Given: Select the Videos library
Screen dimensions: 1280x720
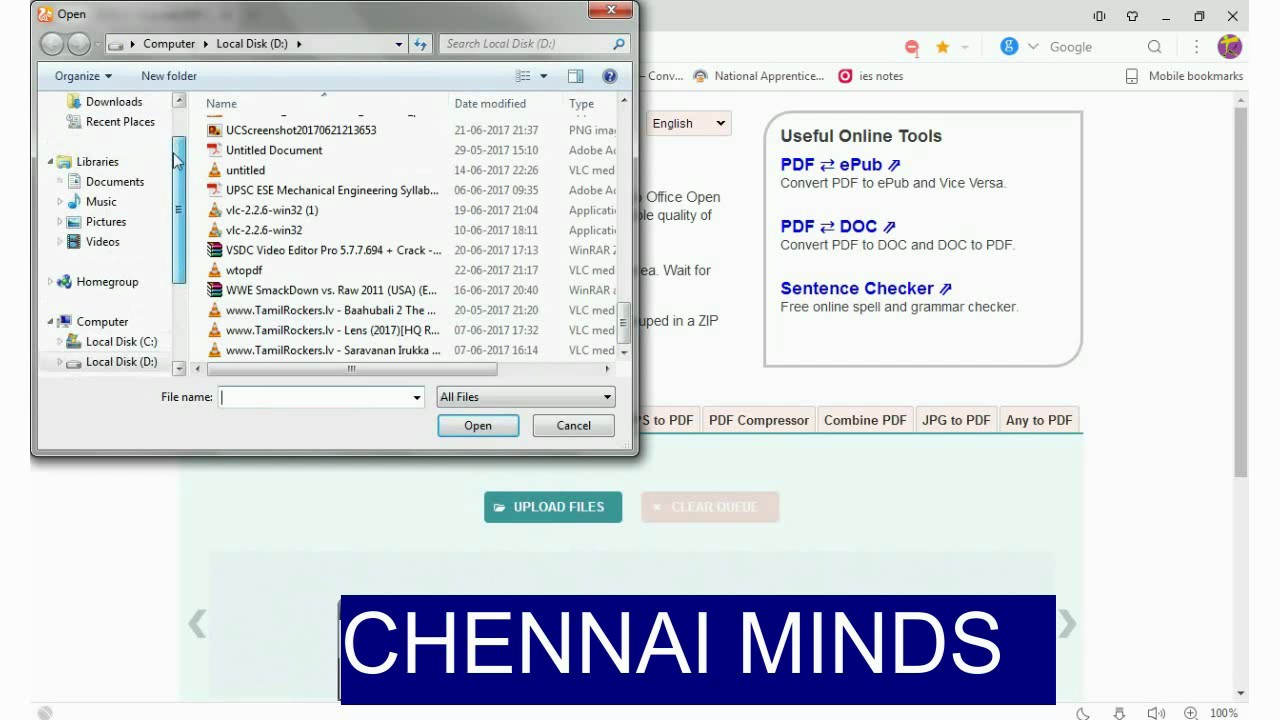Looking at the screenshot, I should (x=102, y=242).
